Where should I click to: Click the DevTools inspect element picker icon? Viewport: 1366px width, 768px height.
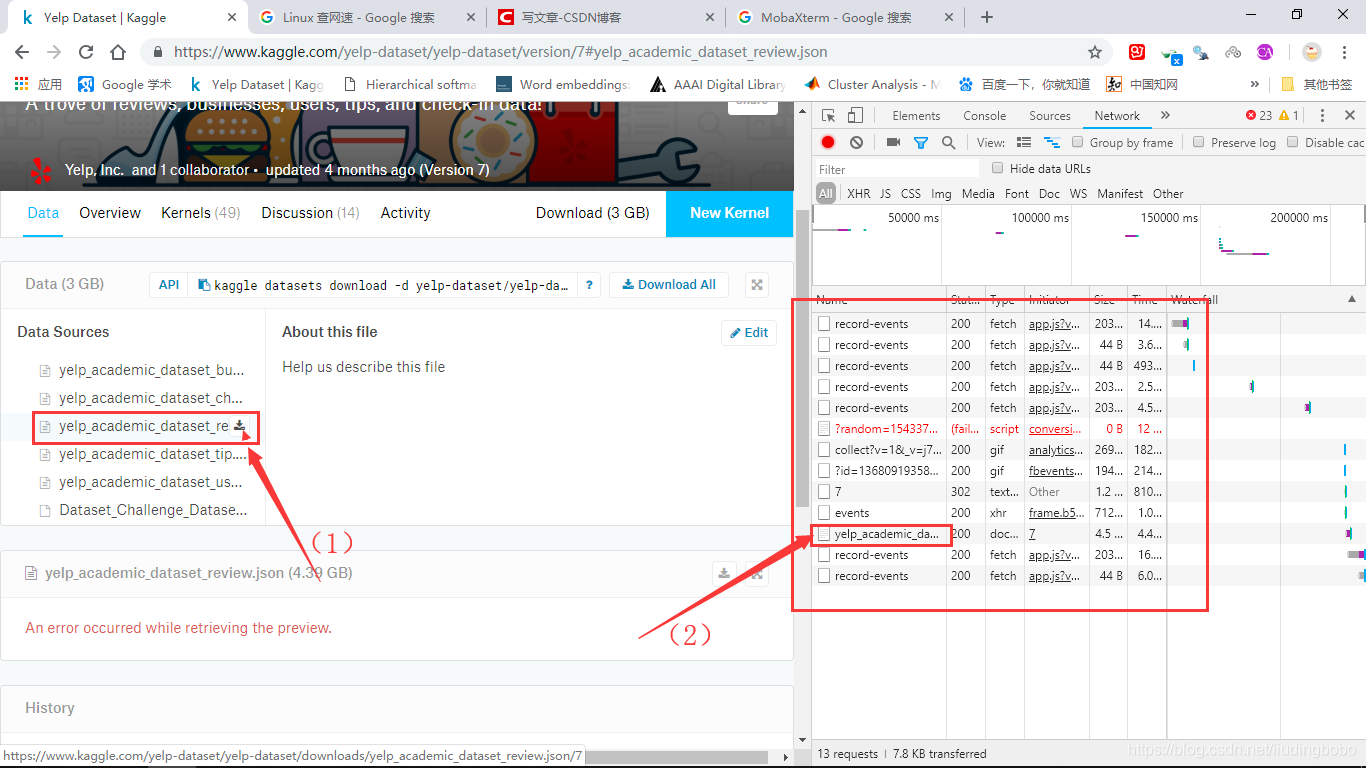[830, 116]
